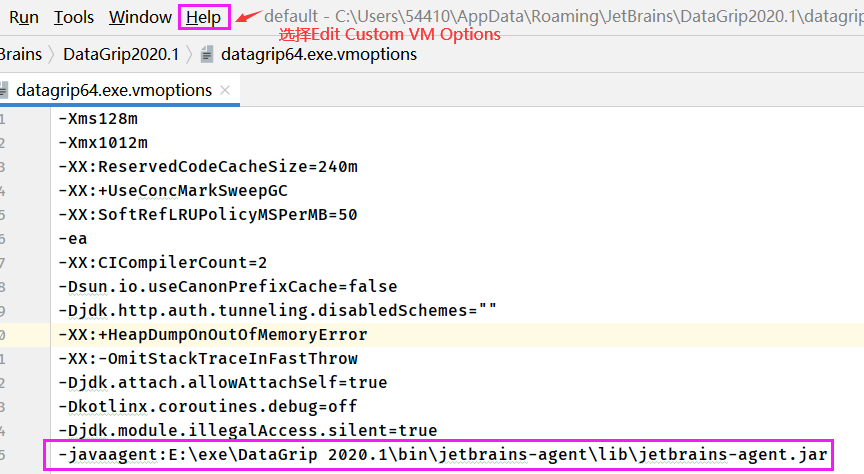
Task: Click the -Dkotlinx.coroutines.debug=off line
Action: tap(208, 406)
